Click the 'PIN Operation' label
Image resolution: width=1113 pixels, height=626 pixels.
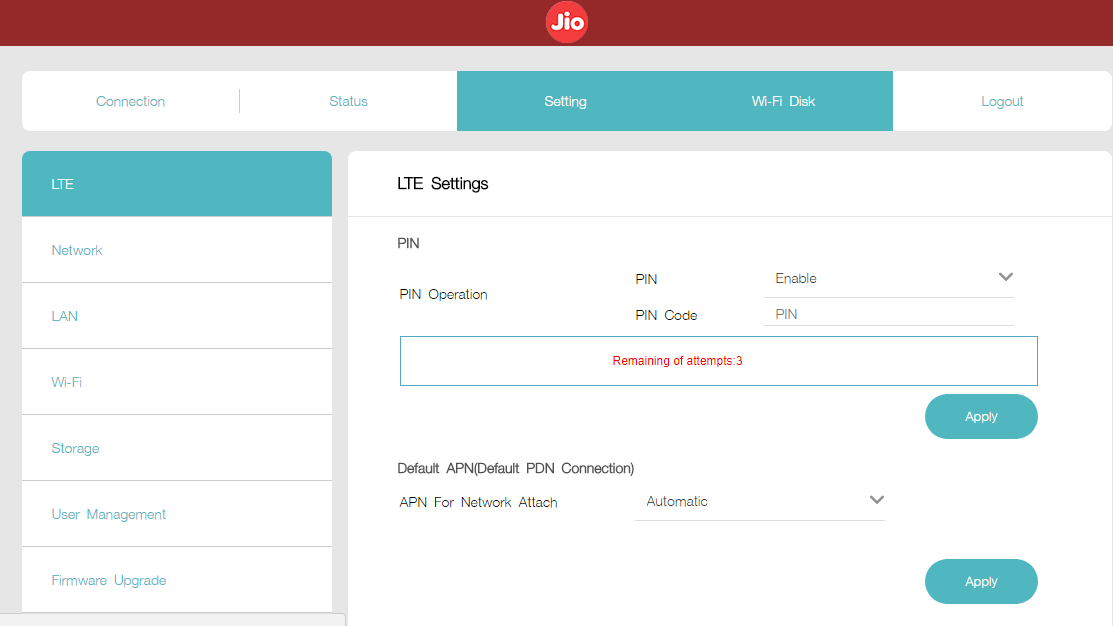pyautogui.click(x=443, y=295)
